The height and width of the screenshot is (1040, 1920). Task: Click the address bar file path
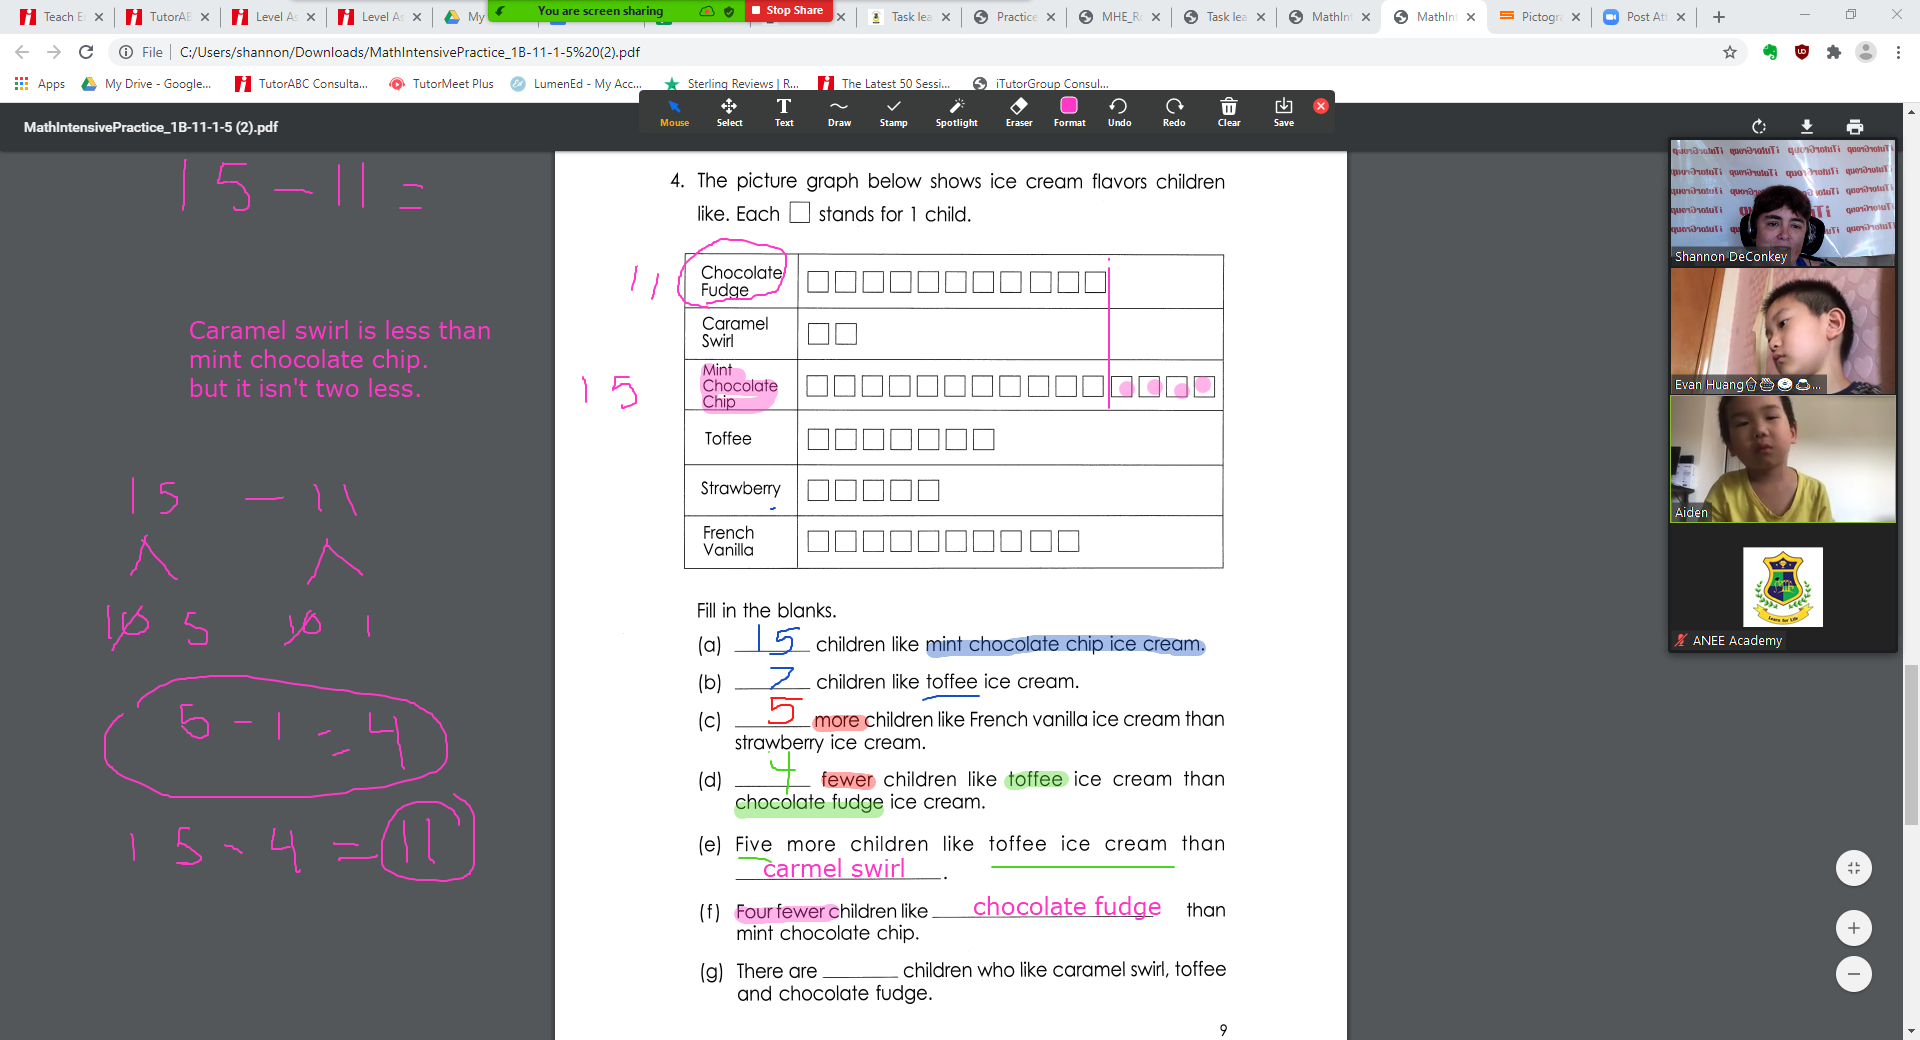coord(410,52)
